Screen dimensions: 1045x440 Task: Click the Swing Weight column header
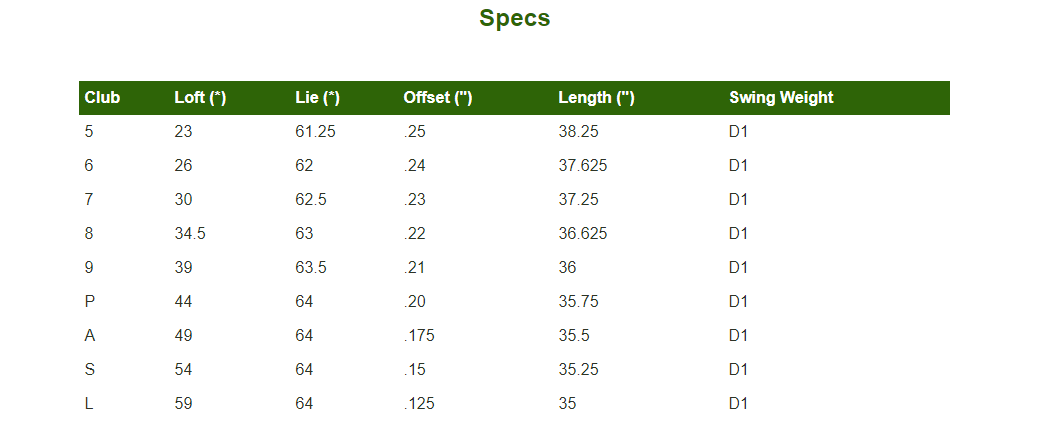(781, 98)
